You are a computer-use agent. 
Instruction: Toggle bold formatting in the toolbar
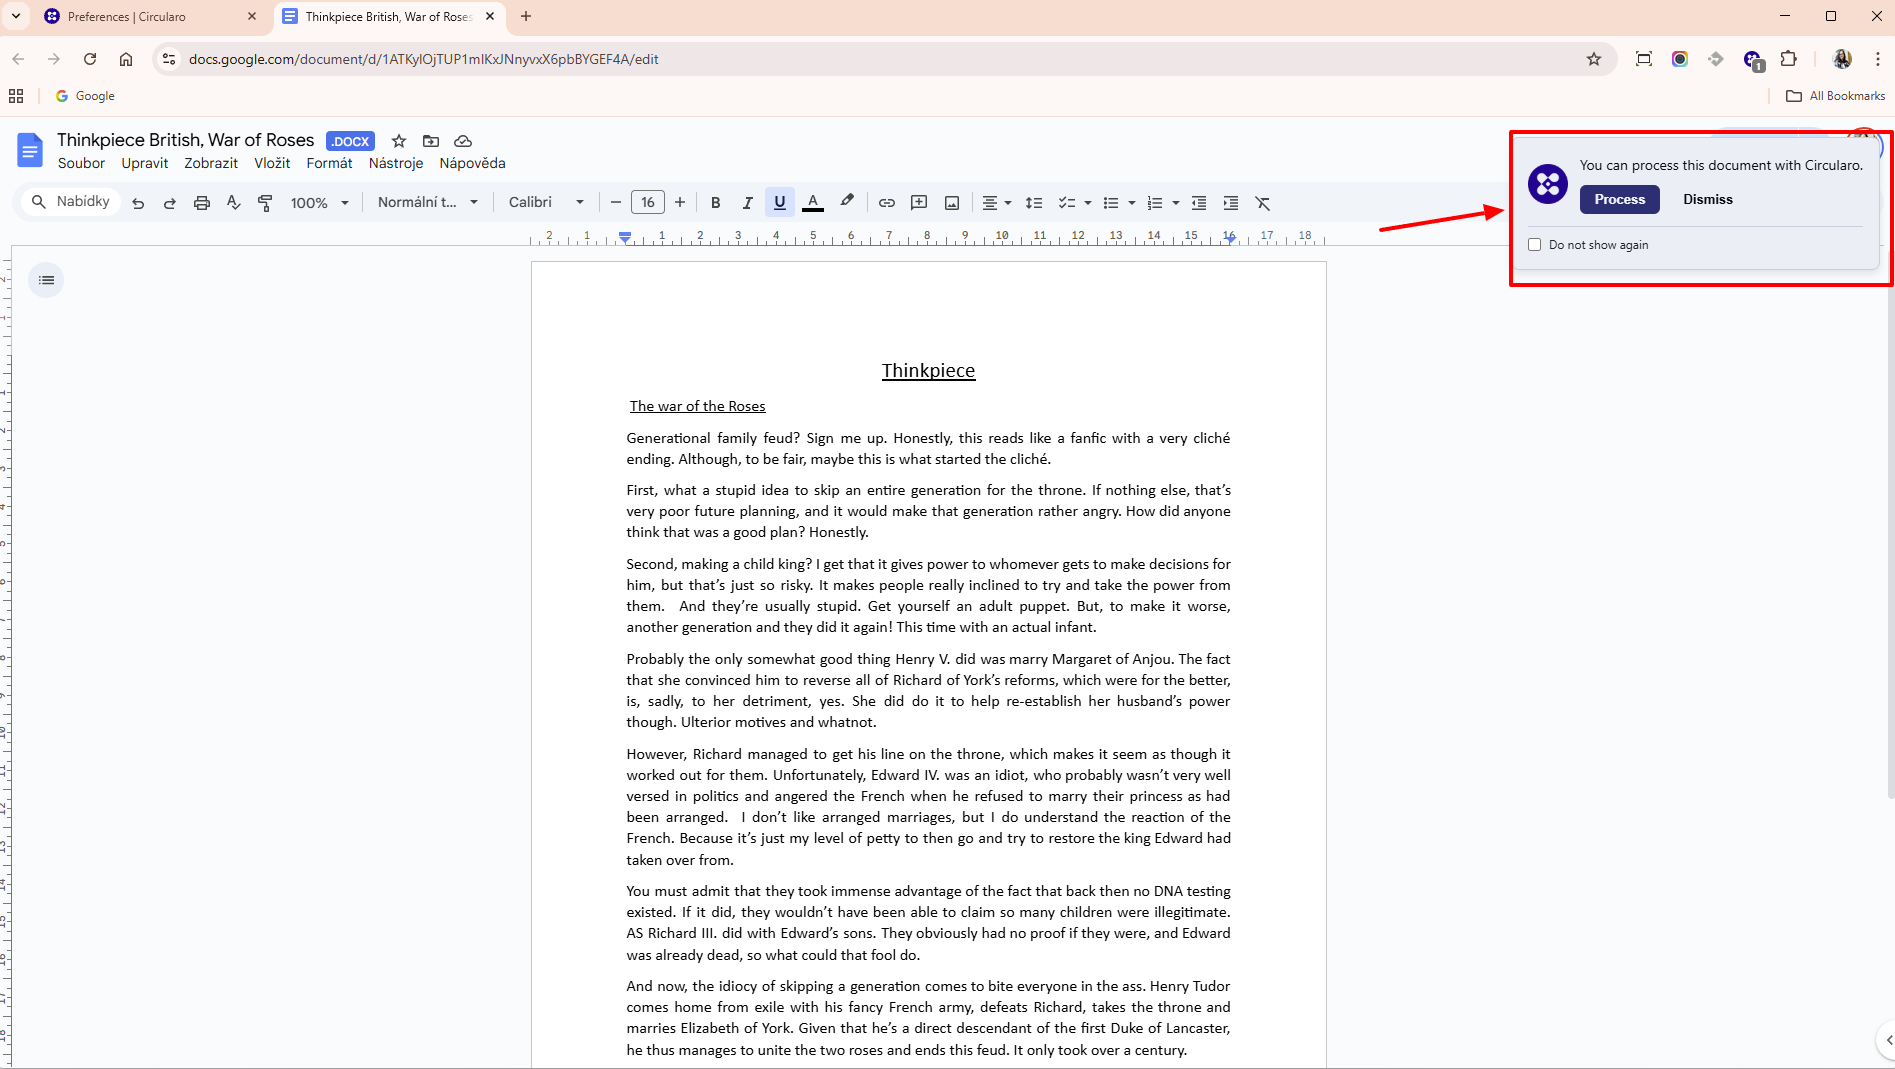[x=715, y=202]
